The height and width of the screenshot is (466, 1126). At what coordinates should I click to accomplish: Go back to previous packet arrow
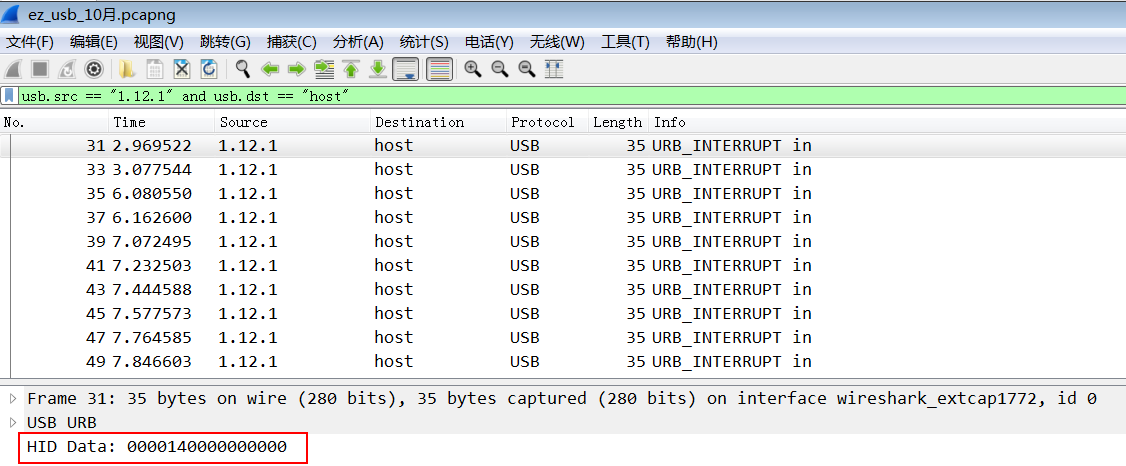(x=270, y=70)
